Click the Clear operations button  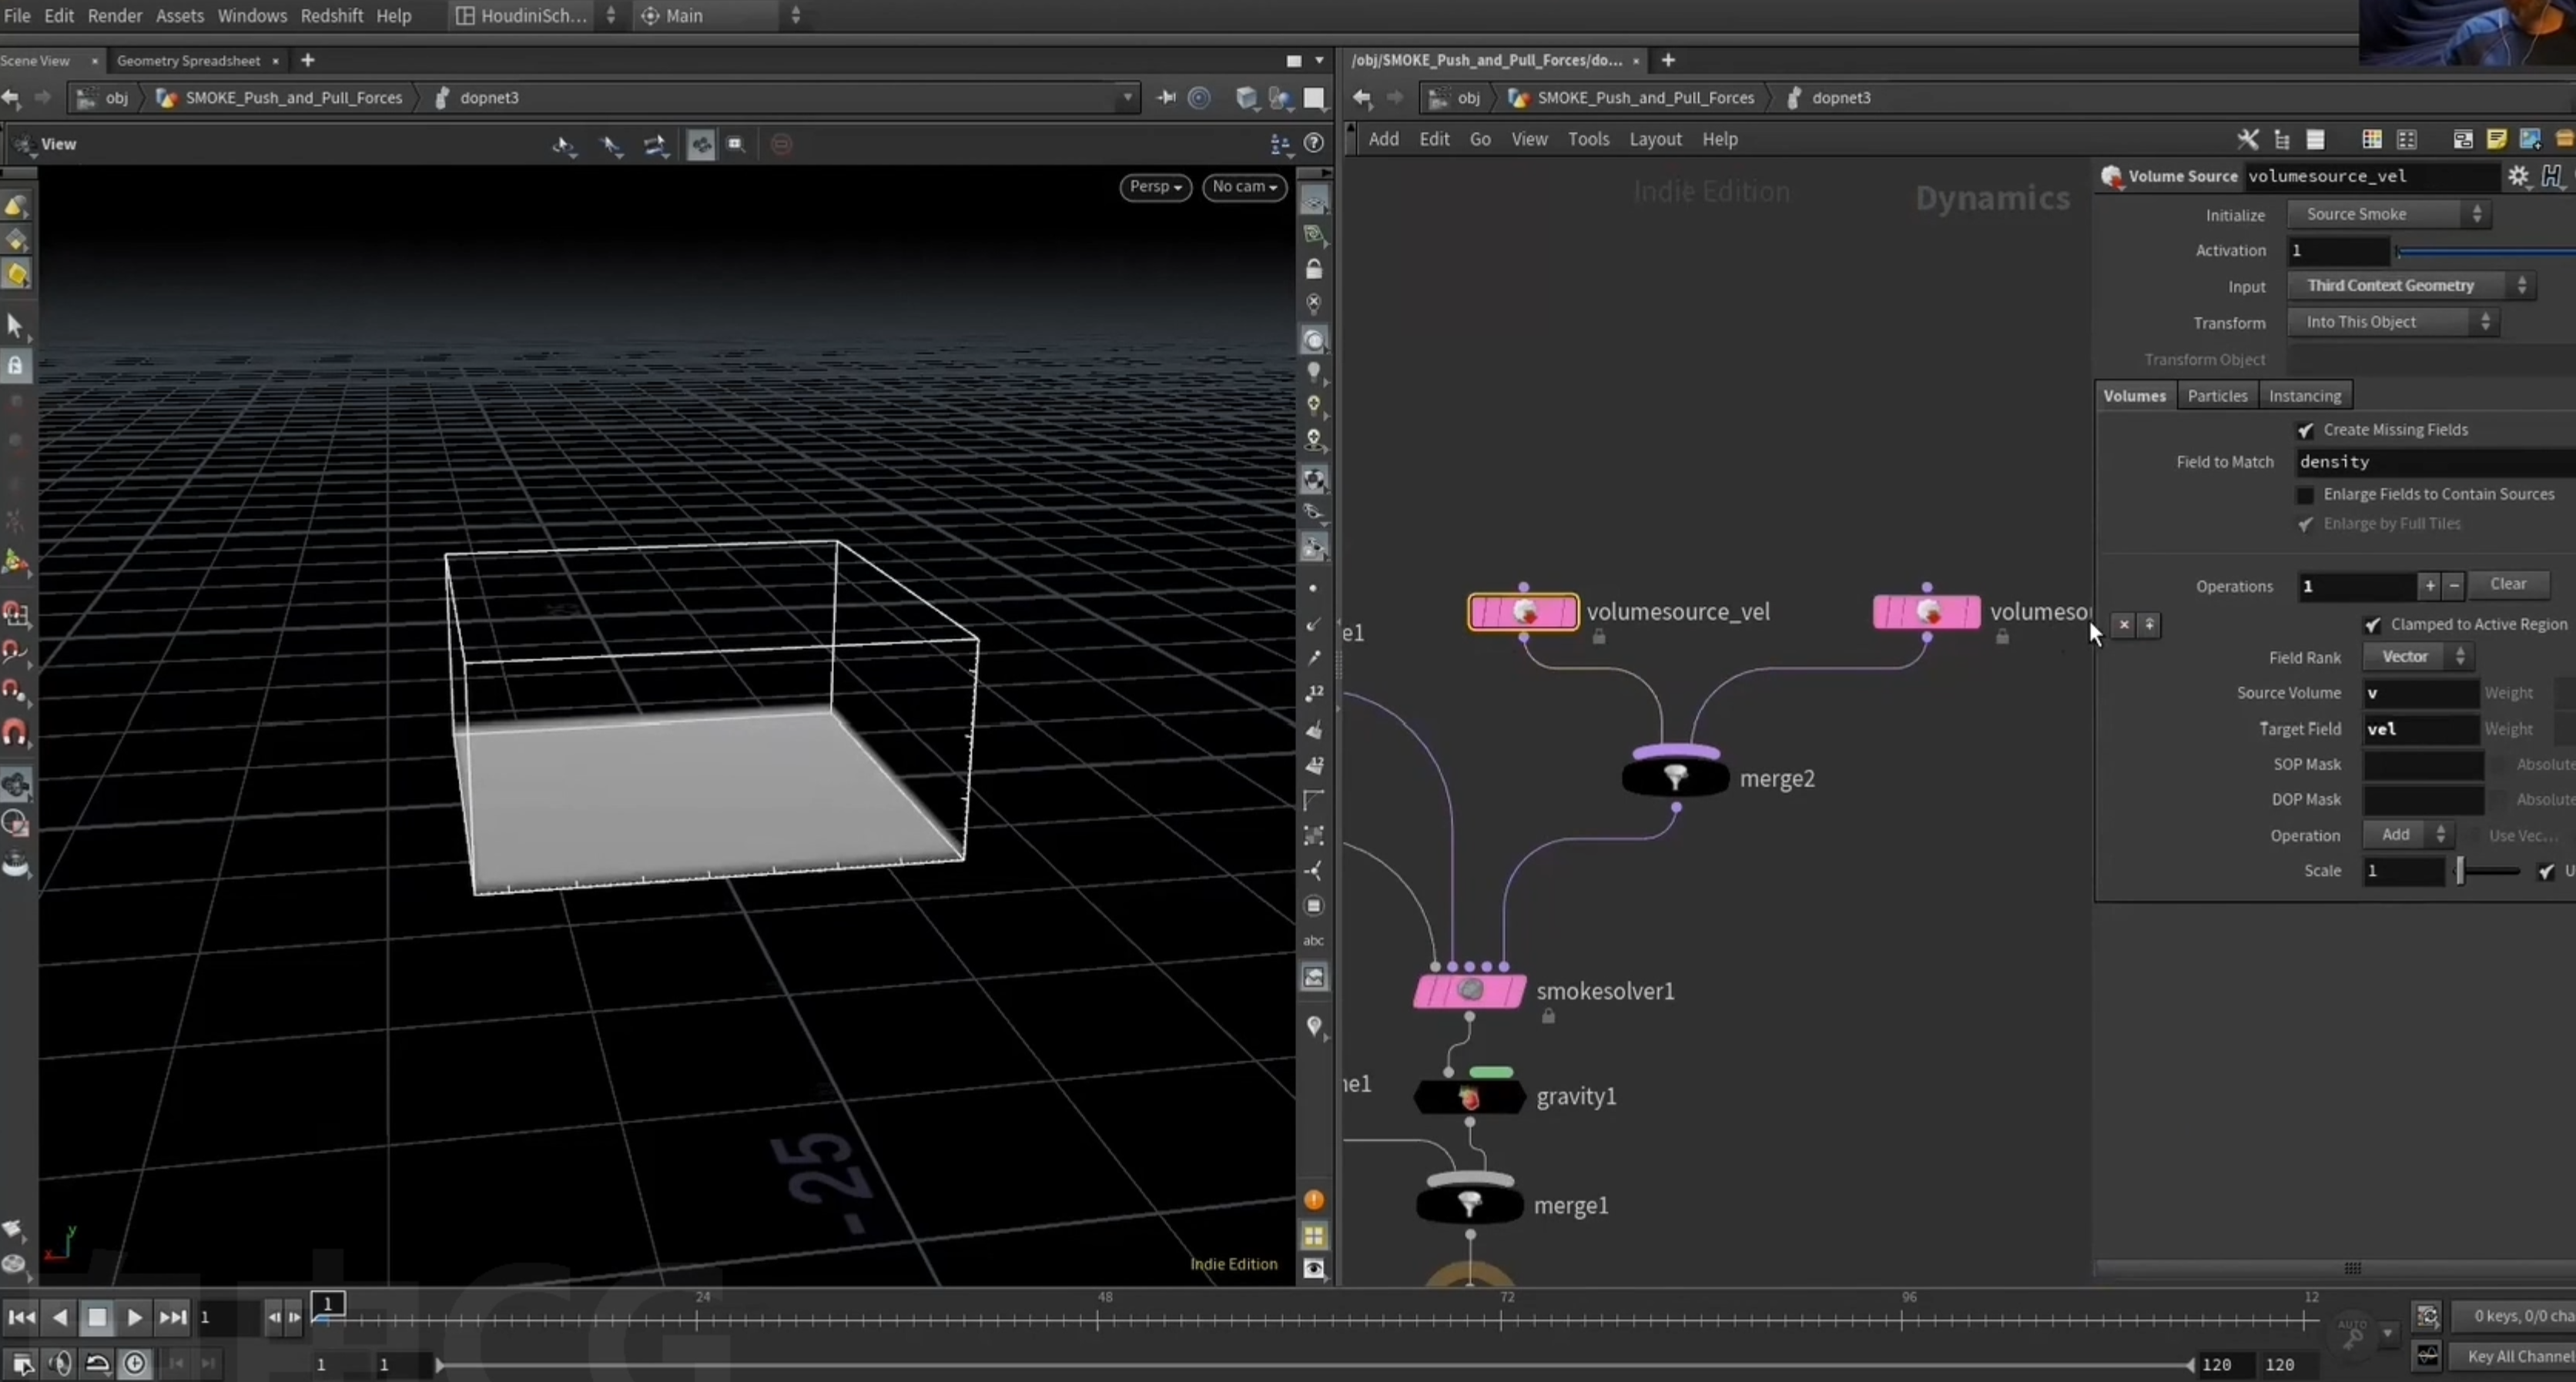pos(2508,584)
